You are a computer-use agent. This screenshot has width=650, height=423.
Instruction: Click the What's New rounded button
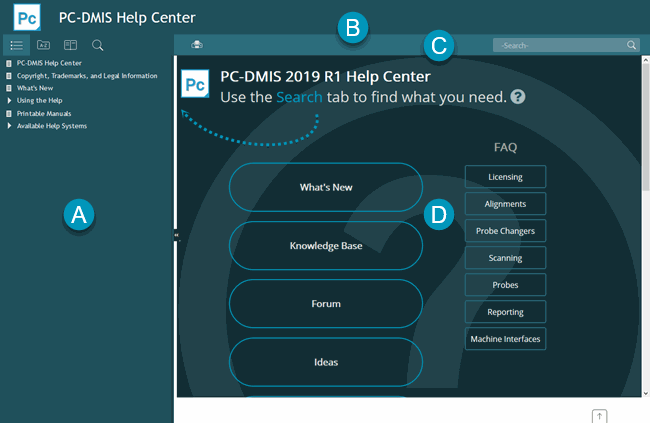tap(326, 187)
